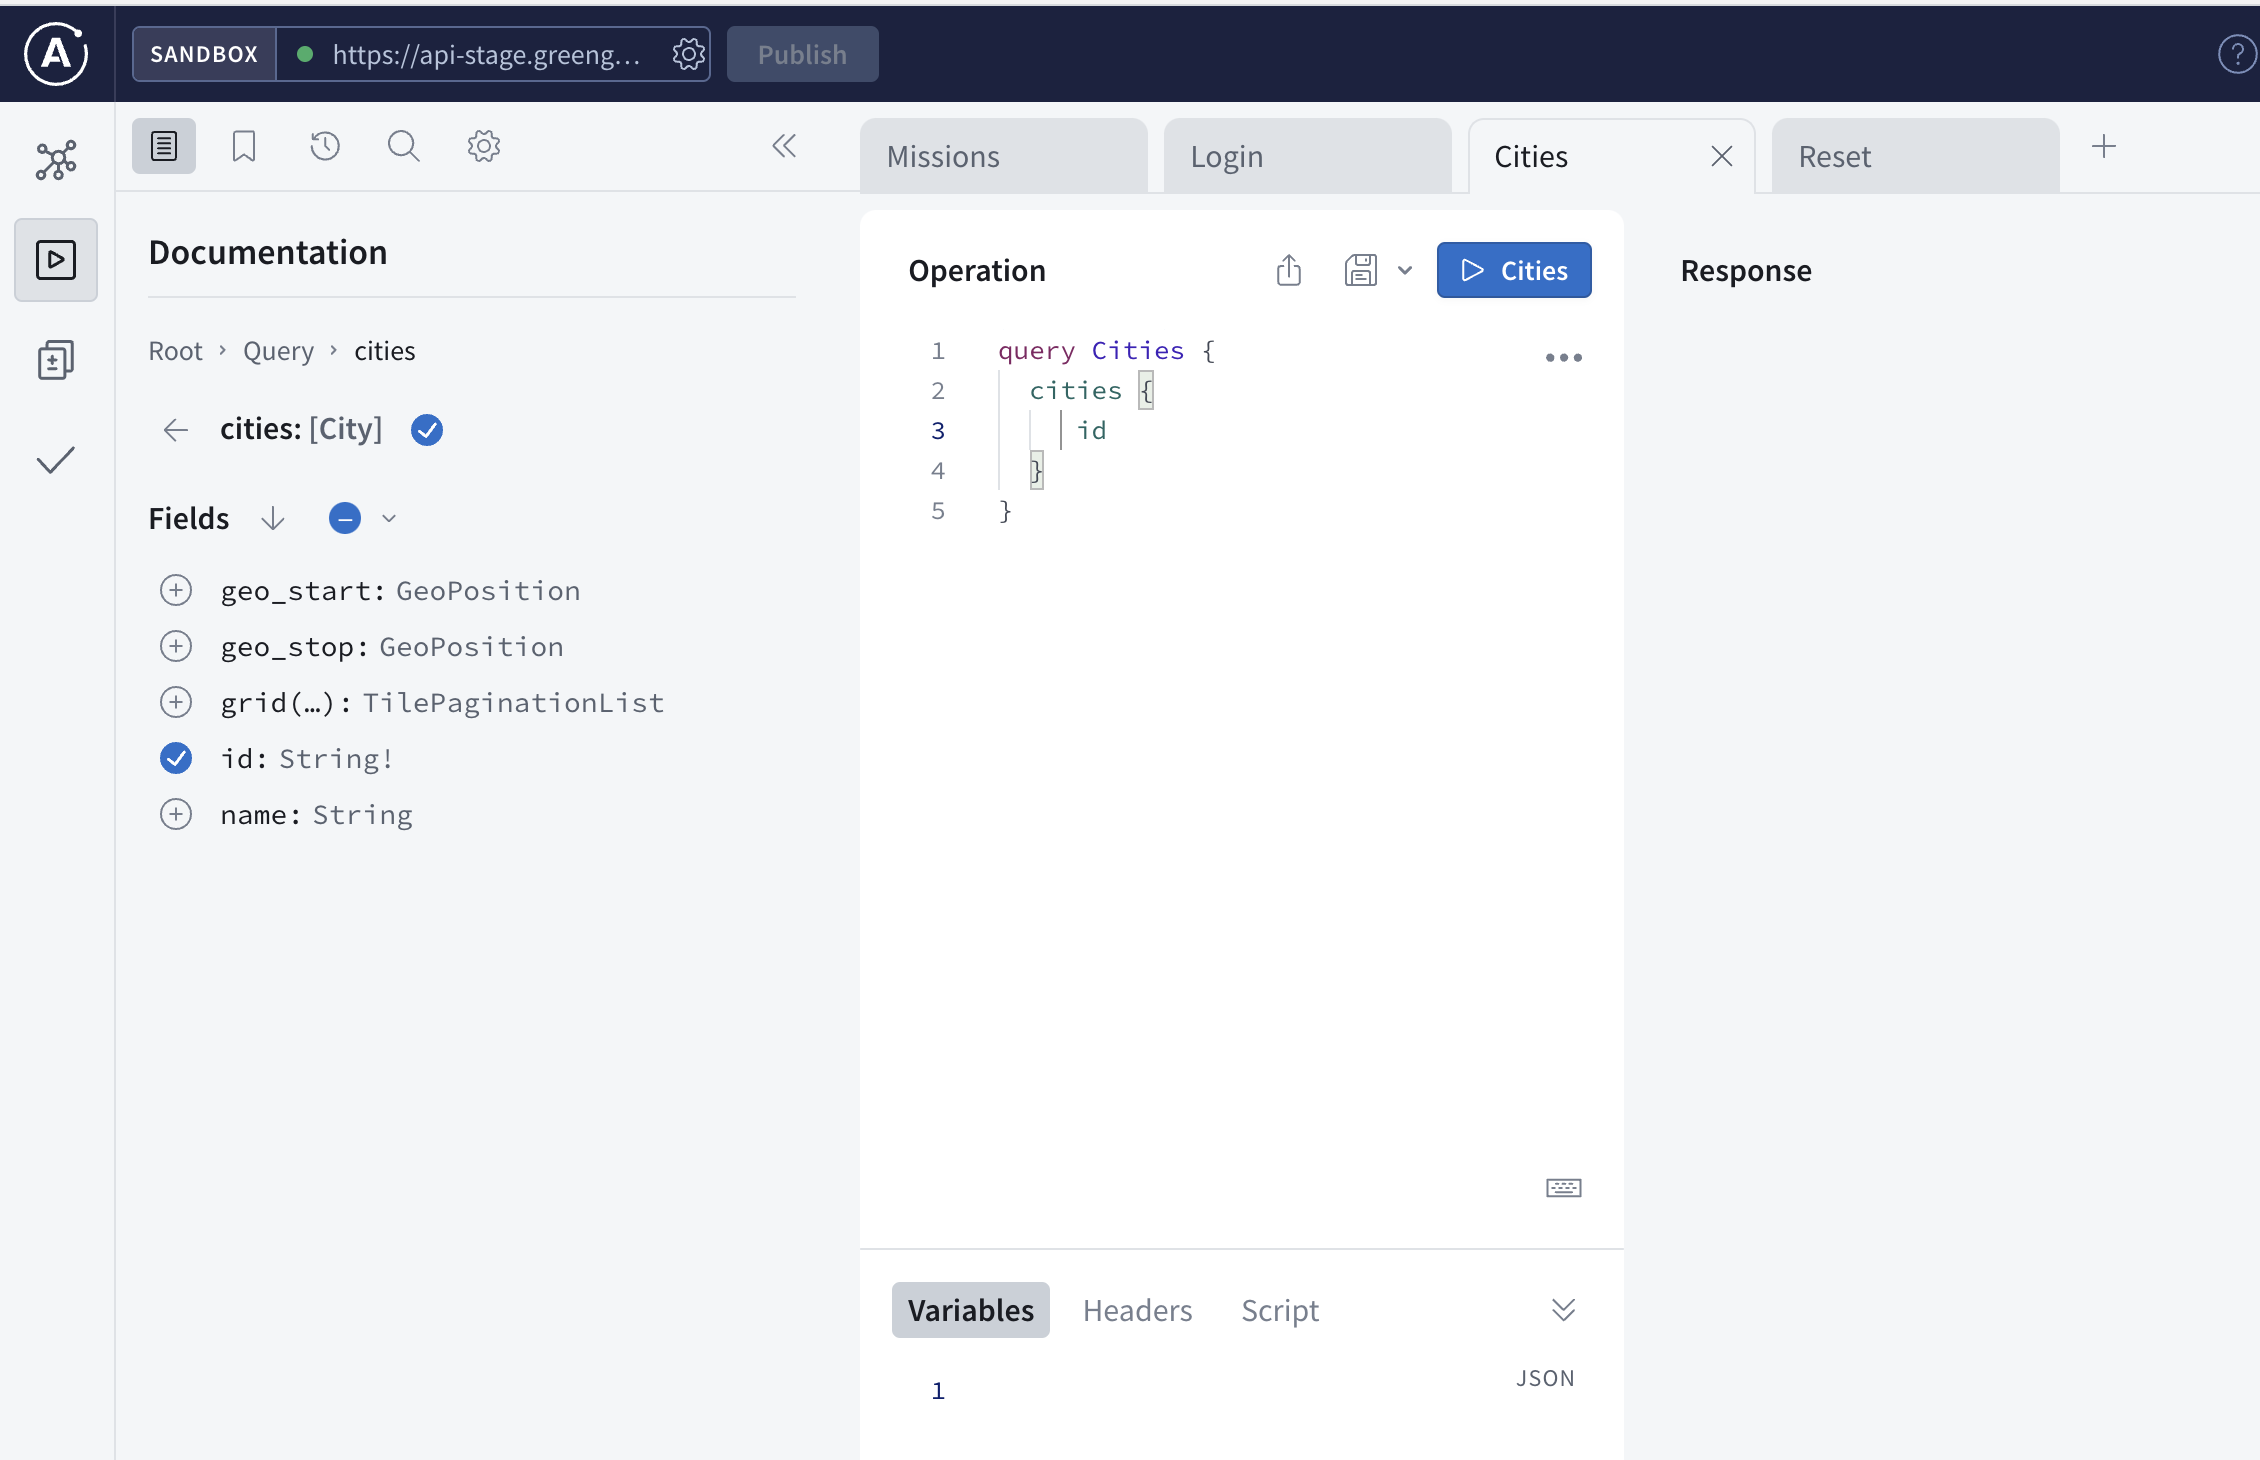Switch to the Login tab

(1307, 156)
